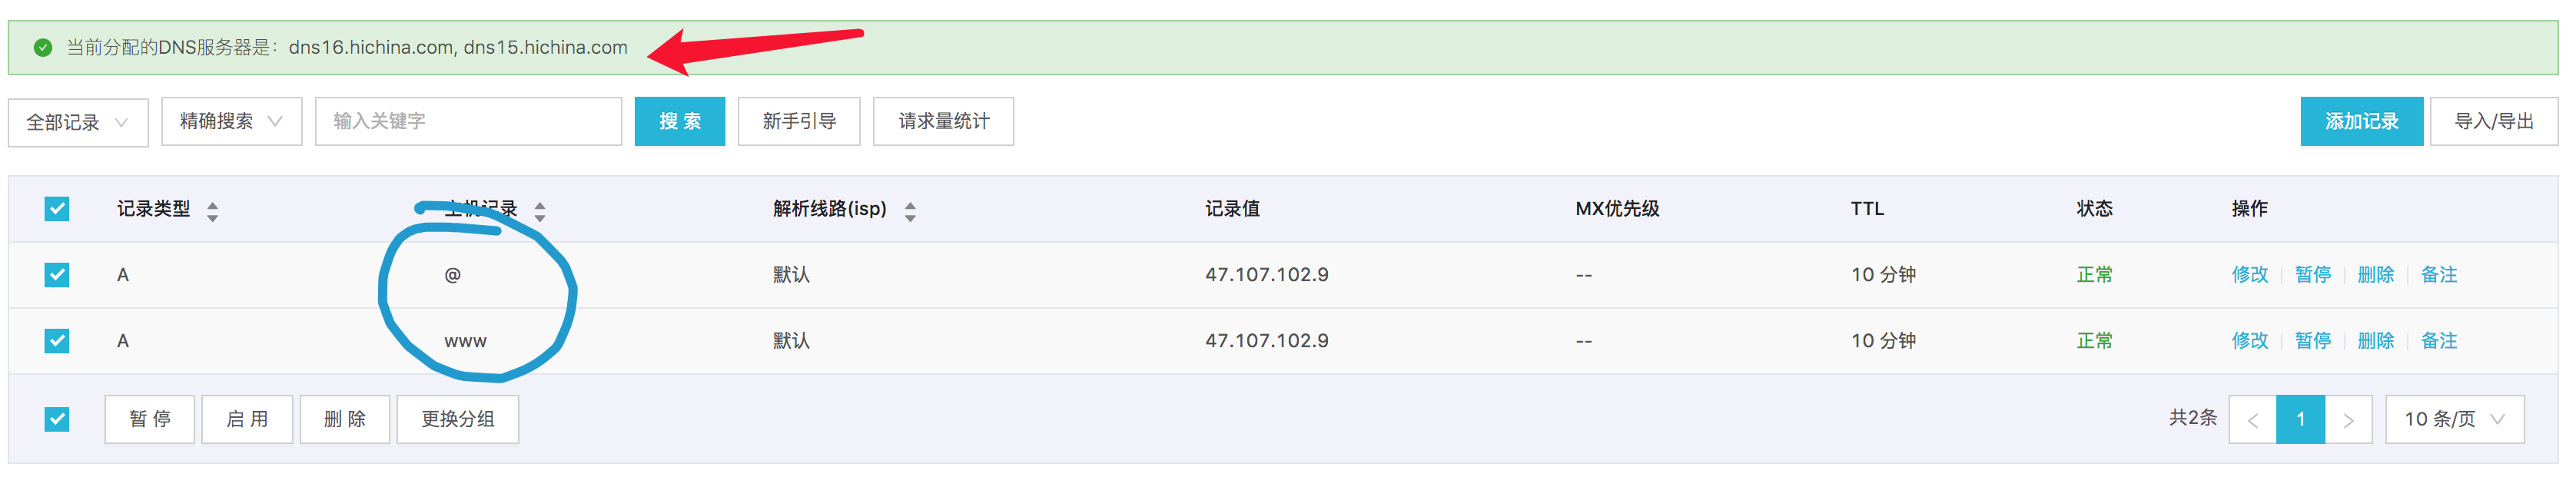Image resolution: width=2576 pixels, height=487 pixels.
Task: Select page 1 in pagination
Action: [2300, 419]
